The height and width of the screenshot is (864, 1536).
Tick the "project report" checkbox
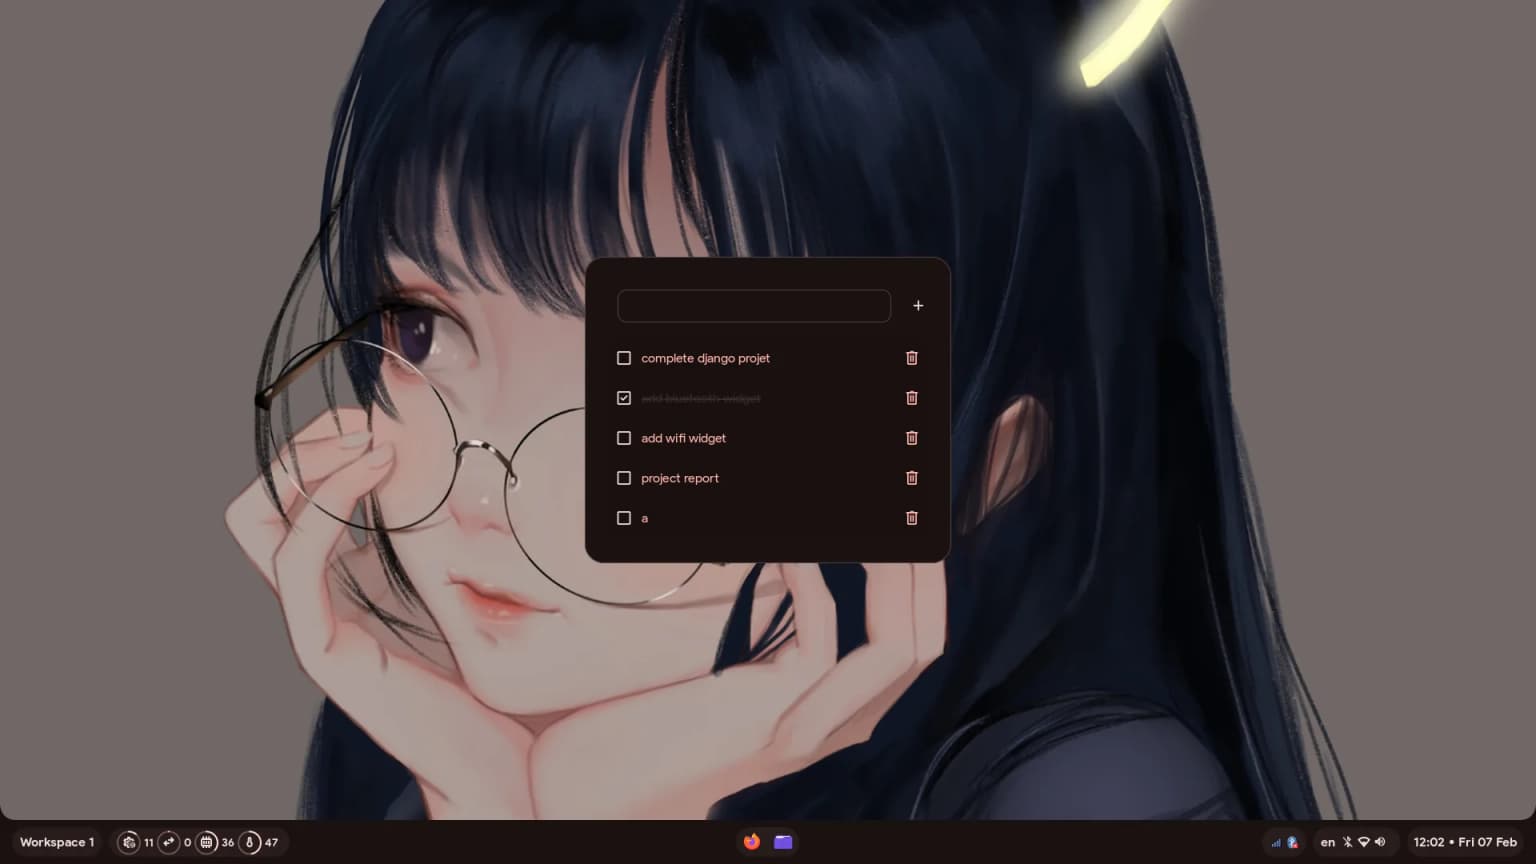tap(624, 478)
